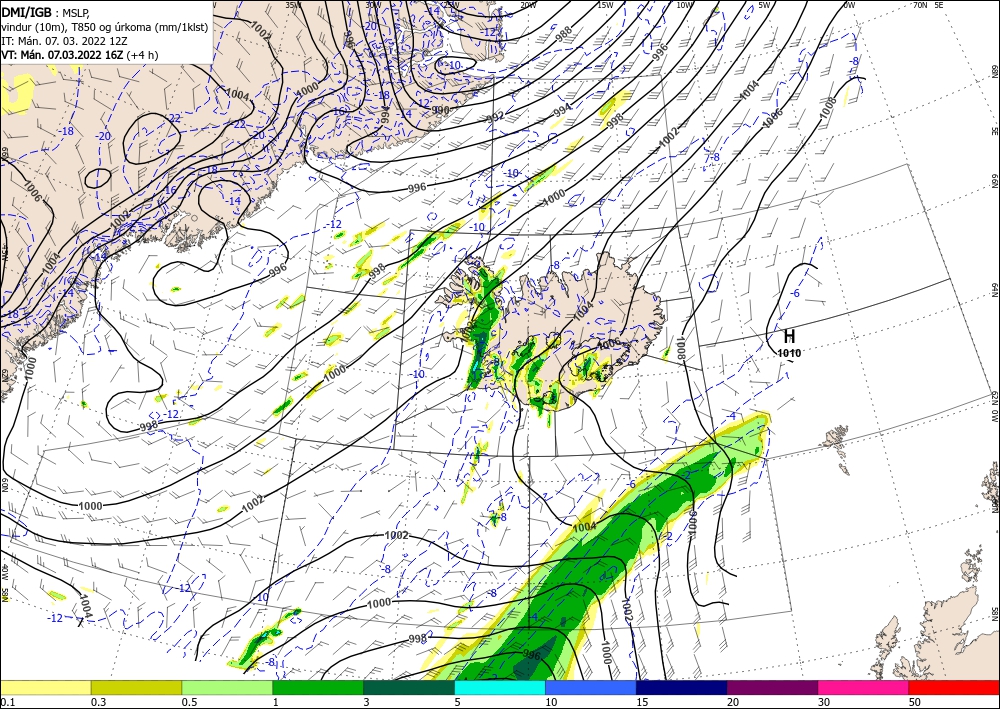Select the navy 15 mm legend swatch
This screenshot has height=709, width=1000.
682,687
